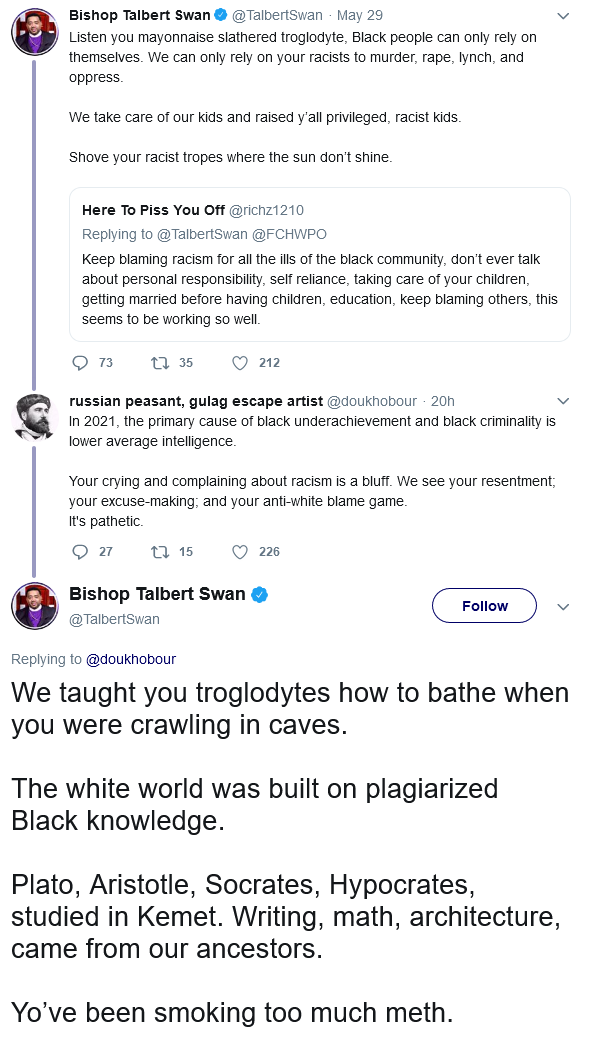Like the tweet with 226 likes
Image resolution: width=601 pixels, height=1040 pixels.
240,552
